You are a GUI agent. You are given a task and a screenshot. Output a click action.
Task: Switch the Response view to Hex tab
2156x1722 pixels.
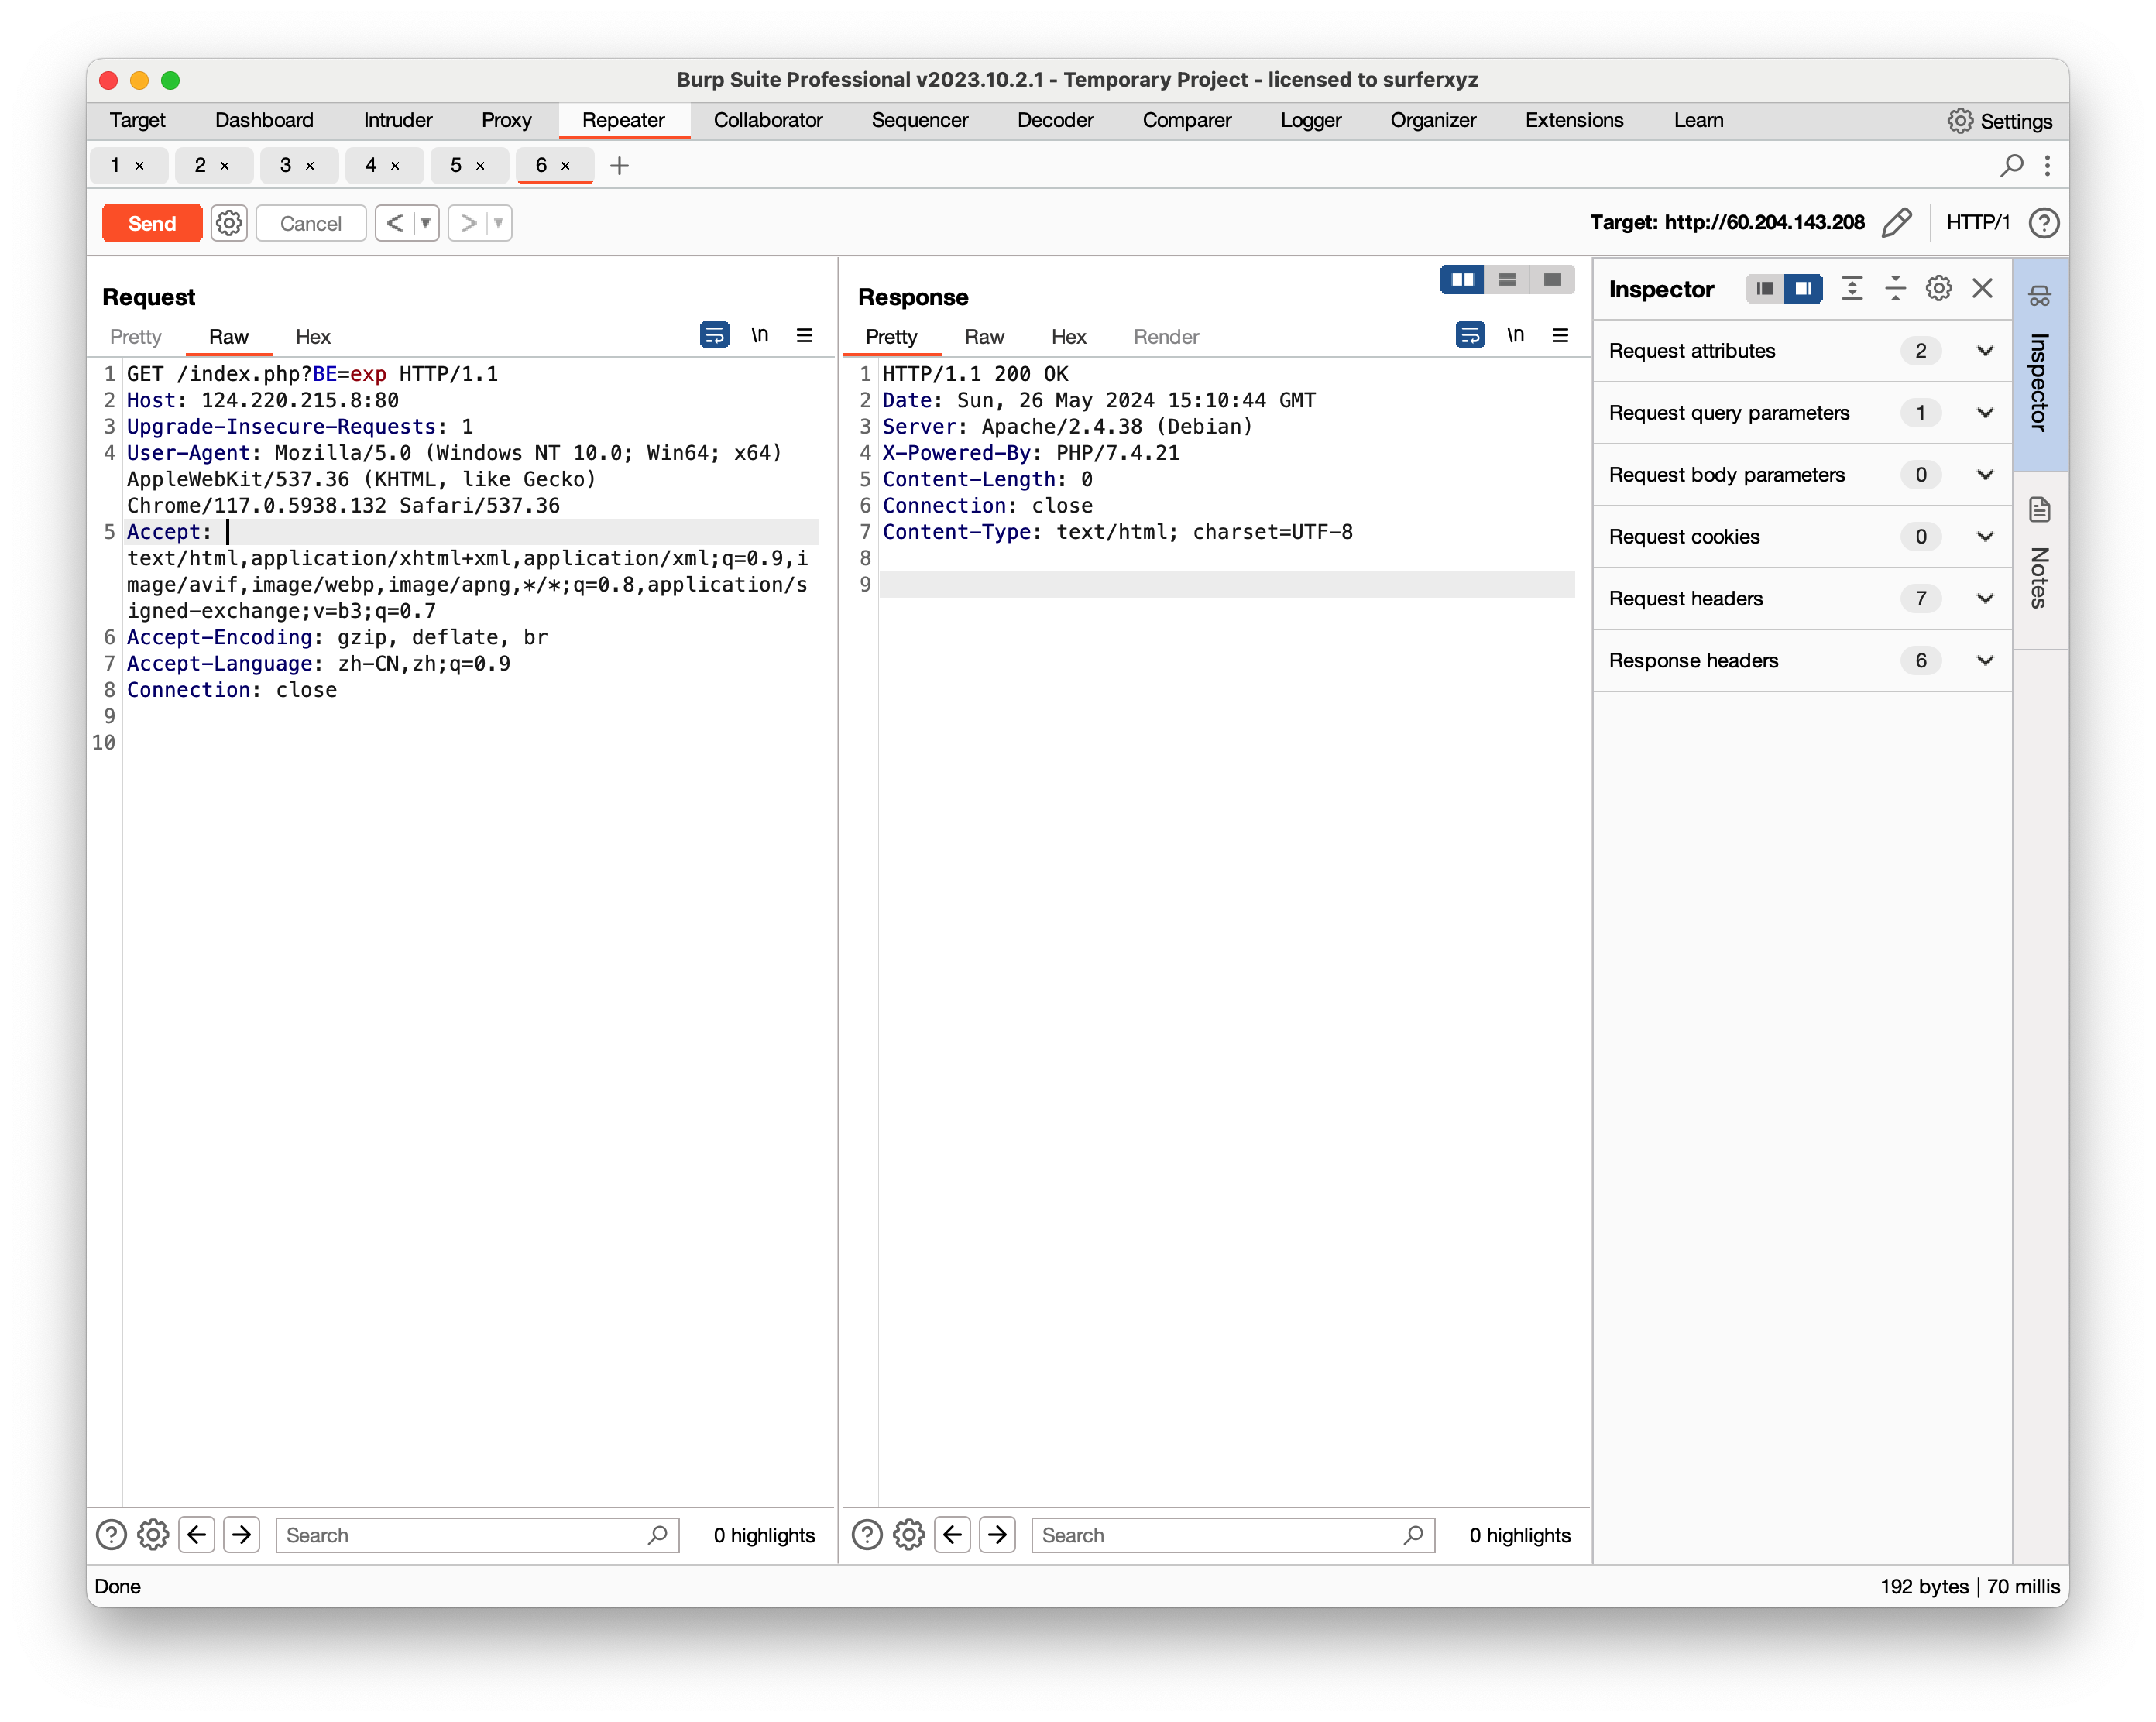(x=1068, y=337)
